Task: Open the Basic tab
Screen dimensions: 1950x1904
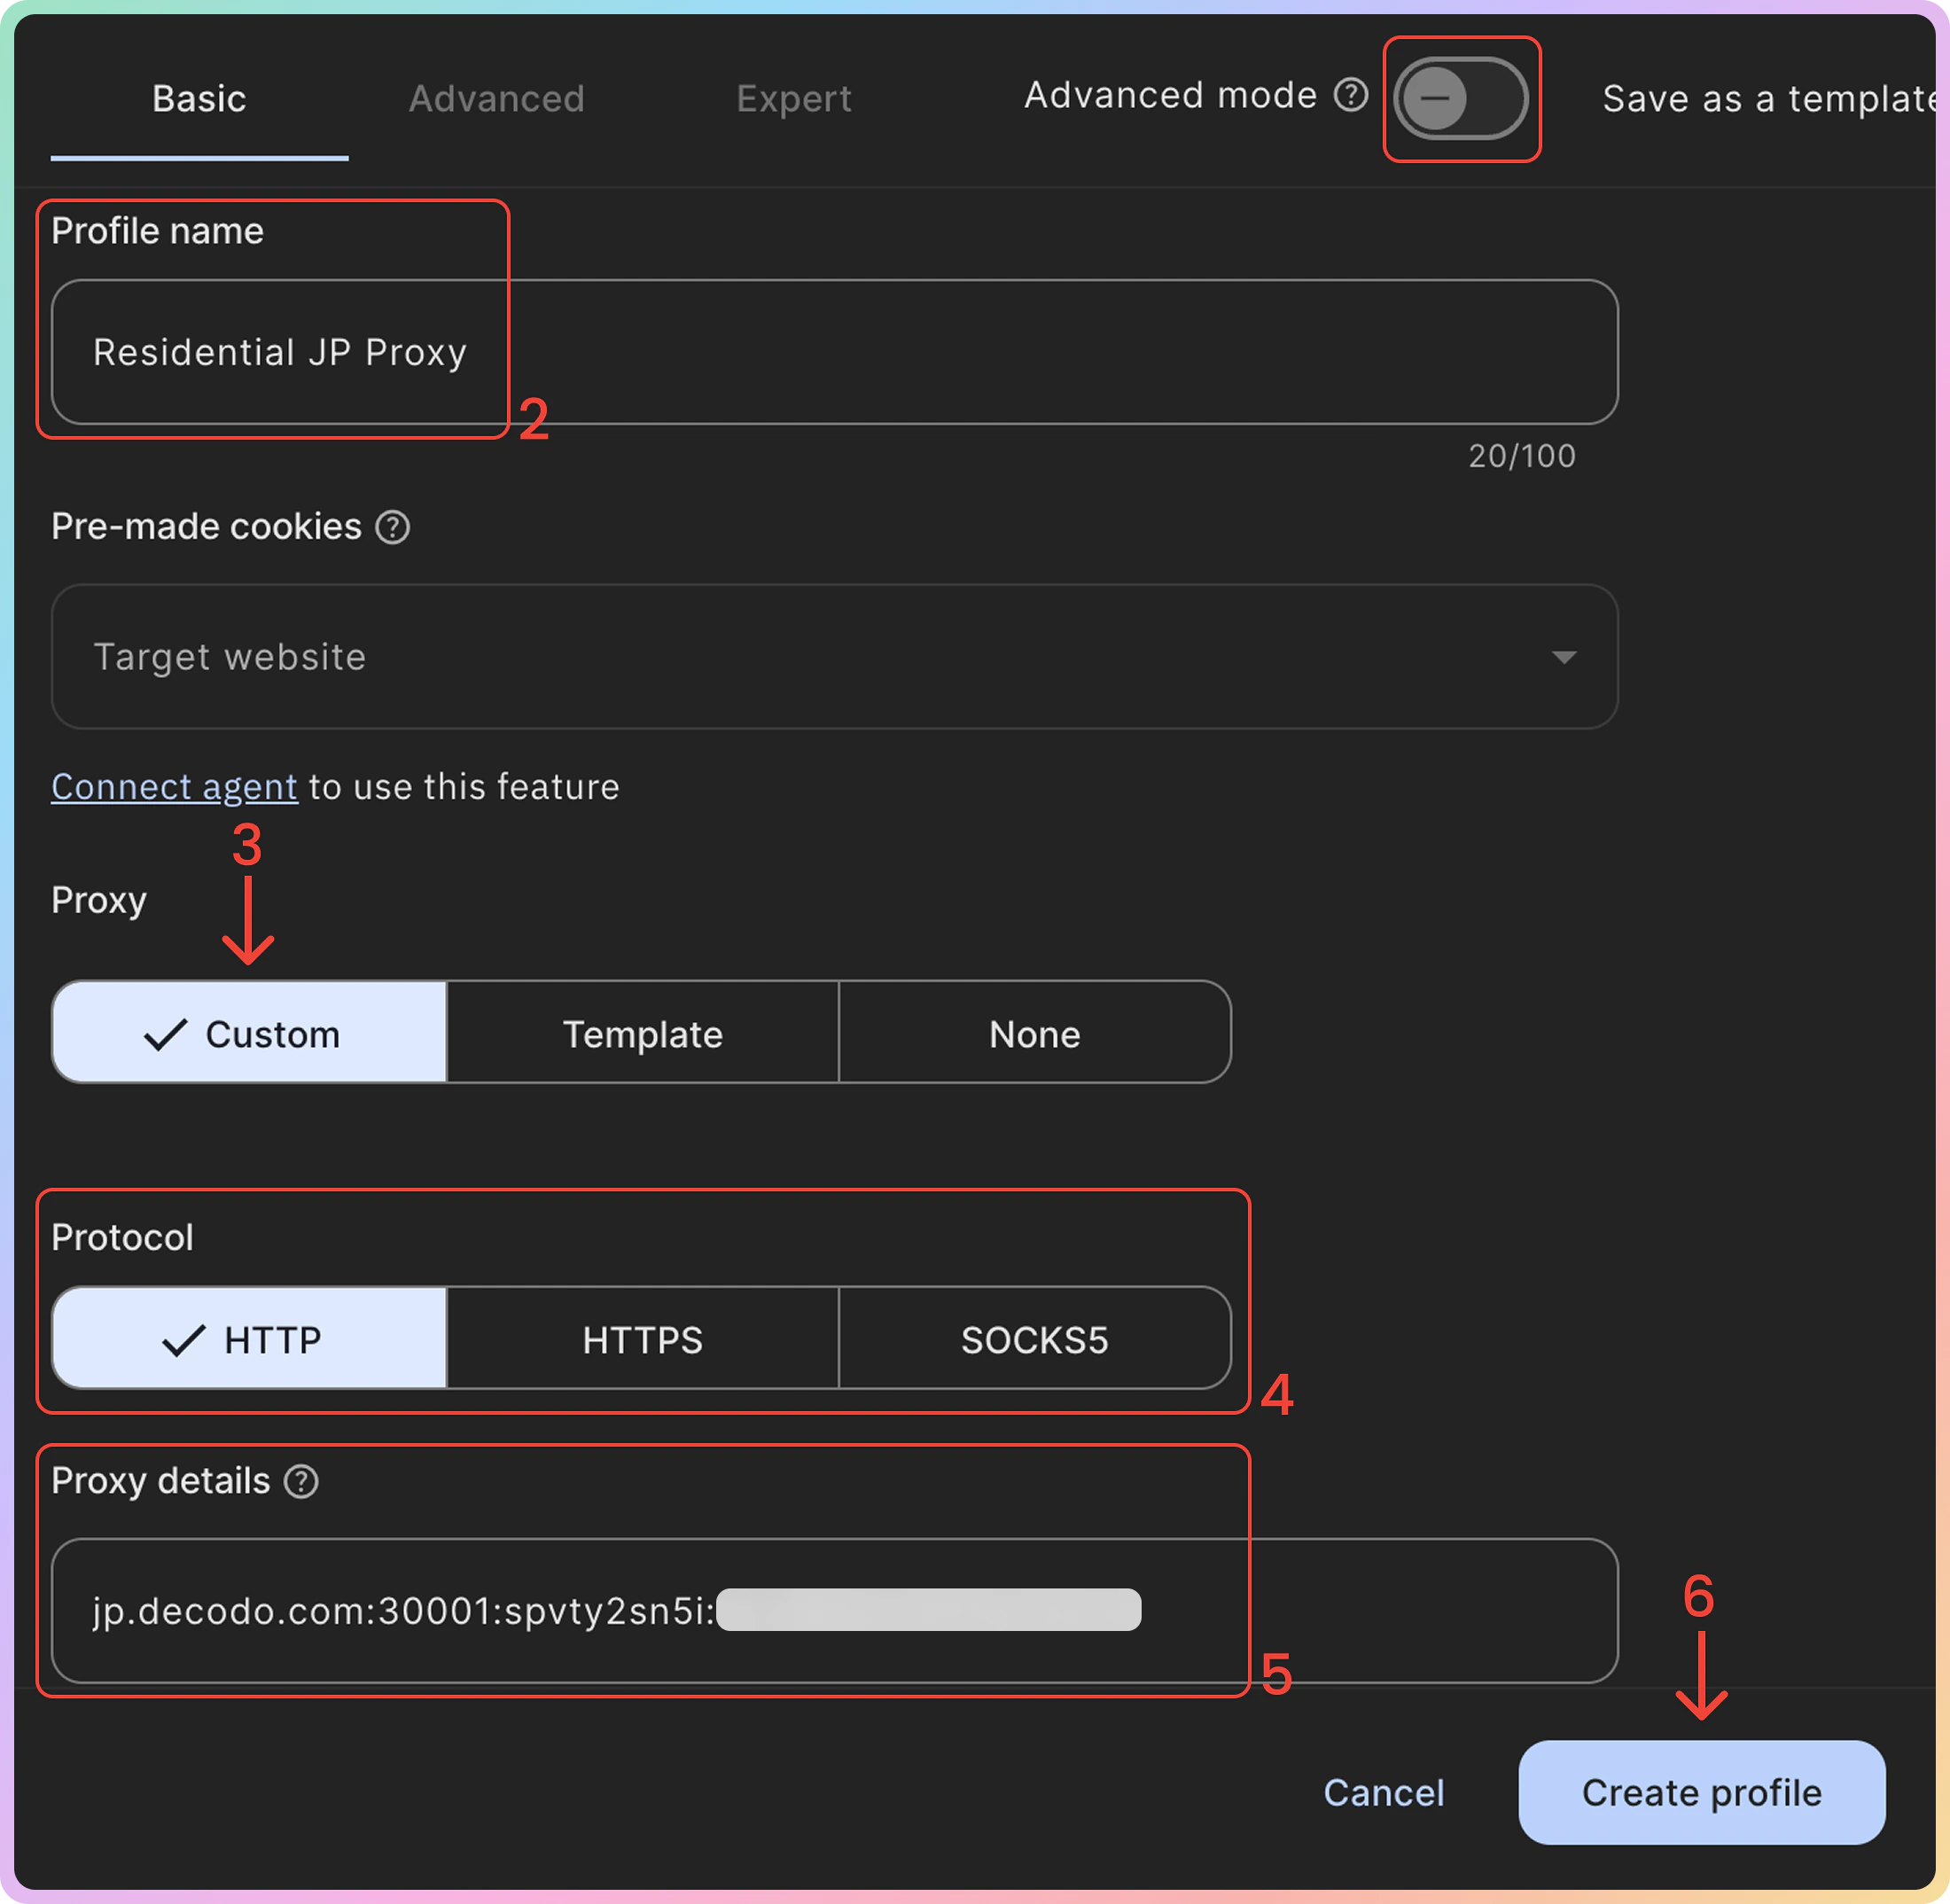Action: tap(199, 99)
